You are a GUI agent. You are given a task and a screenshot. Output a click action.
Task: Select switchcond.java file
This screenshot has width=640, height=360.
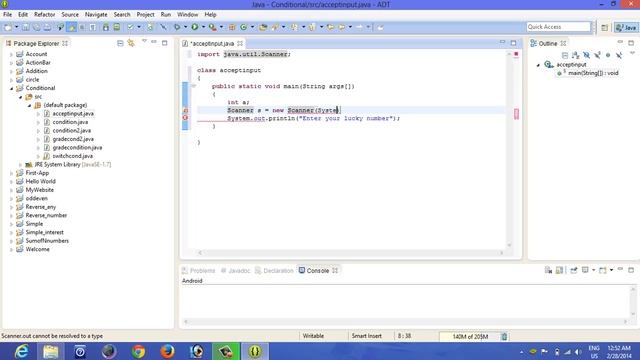[x=72, y=156]
